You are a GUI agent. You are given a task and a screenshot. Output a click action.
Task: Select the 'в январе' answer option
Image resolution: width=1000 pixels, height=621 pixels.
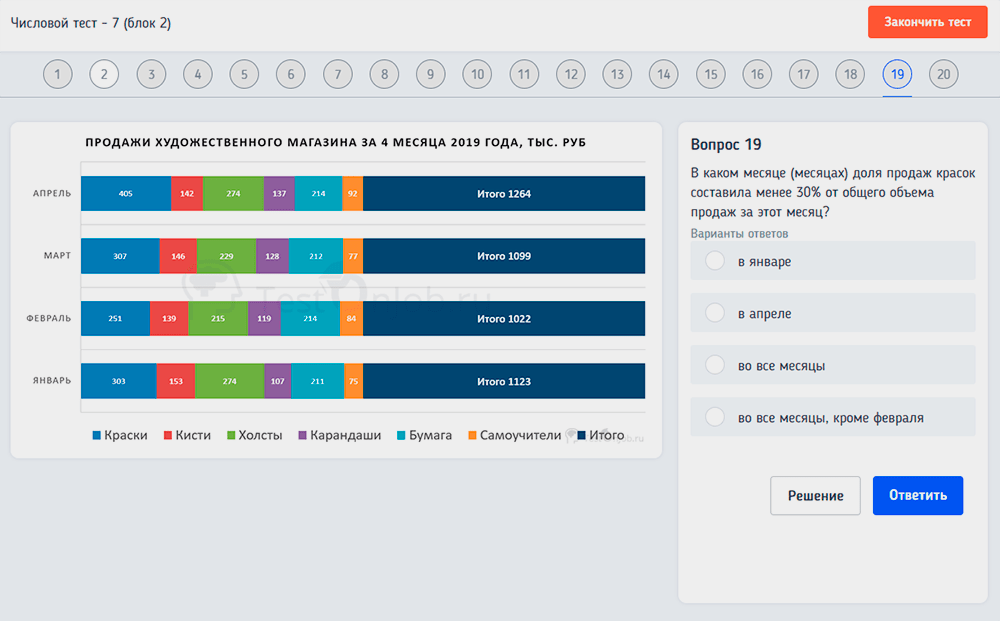[x=715, y=261]
